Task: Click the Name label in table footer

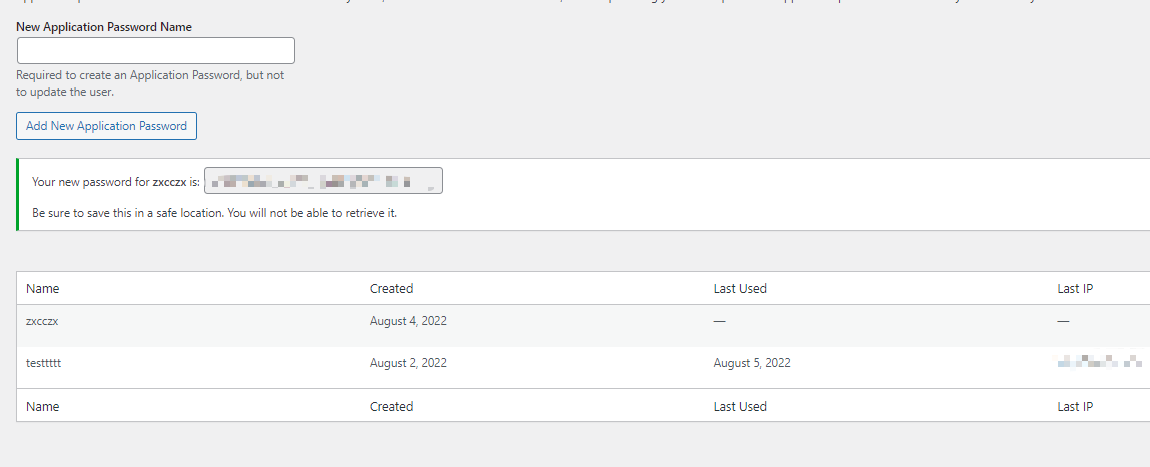Action: click(x=43, y=407)
